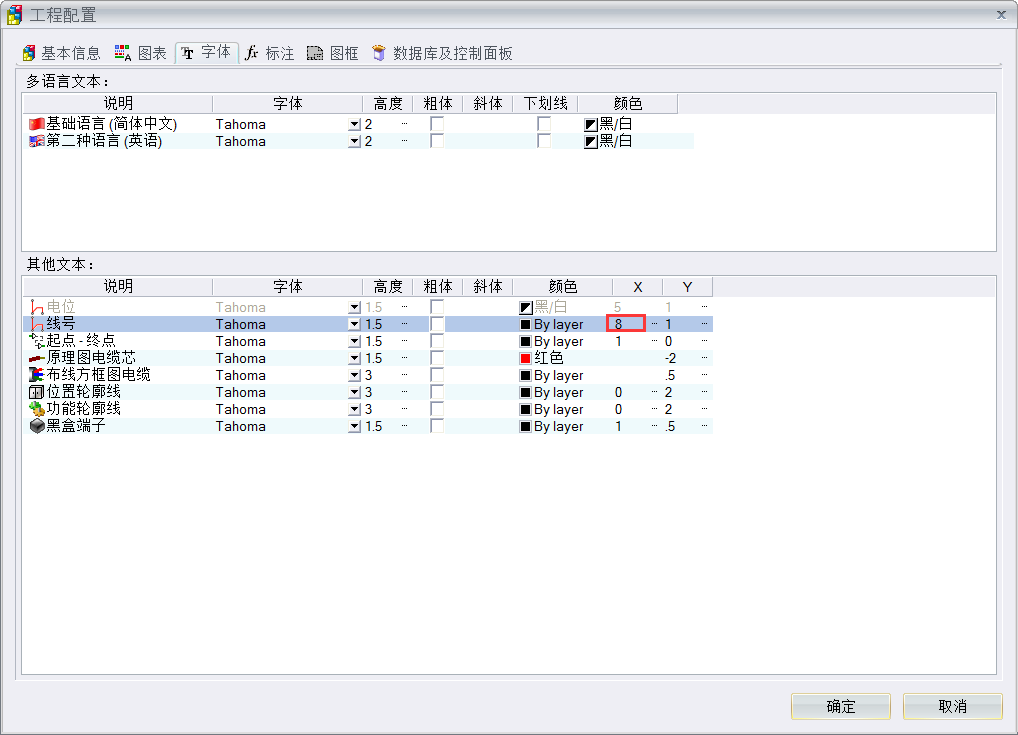Click the Chinese flag icon for 基础语言

(x=36, y=123)
